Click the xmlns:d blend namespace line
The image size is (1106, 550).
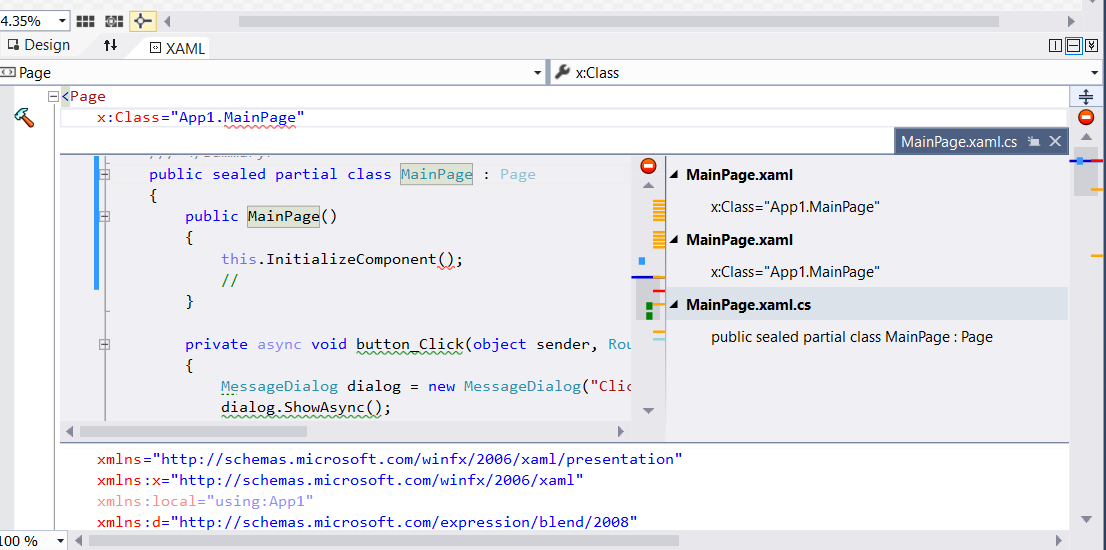pos(367,522)
